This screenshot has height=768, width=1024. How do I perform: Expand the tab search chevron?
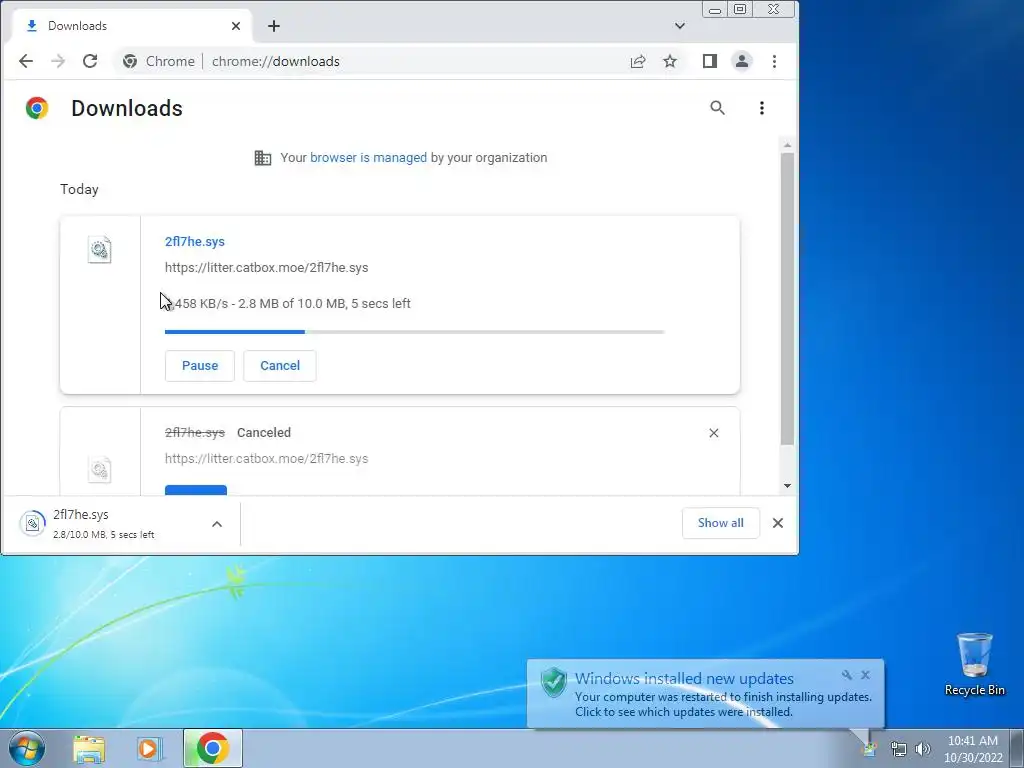pyautogui.click(x=680, y=26)
